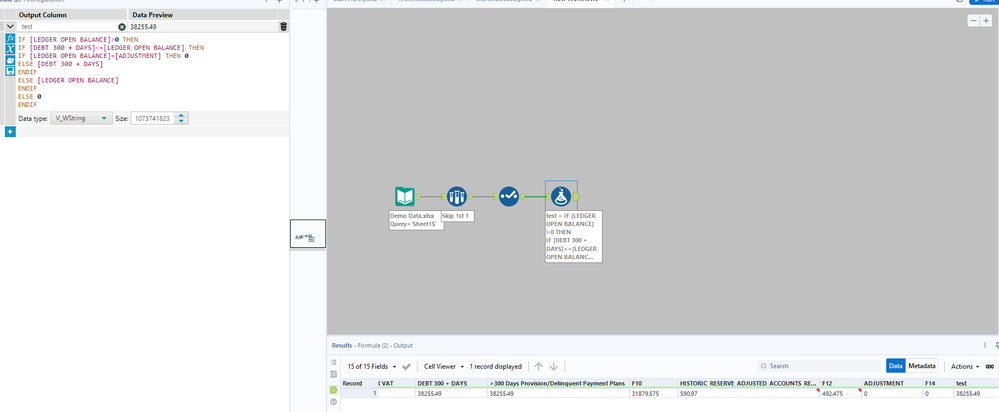Open the fx functions list icon

point(10,38)
